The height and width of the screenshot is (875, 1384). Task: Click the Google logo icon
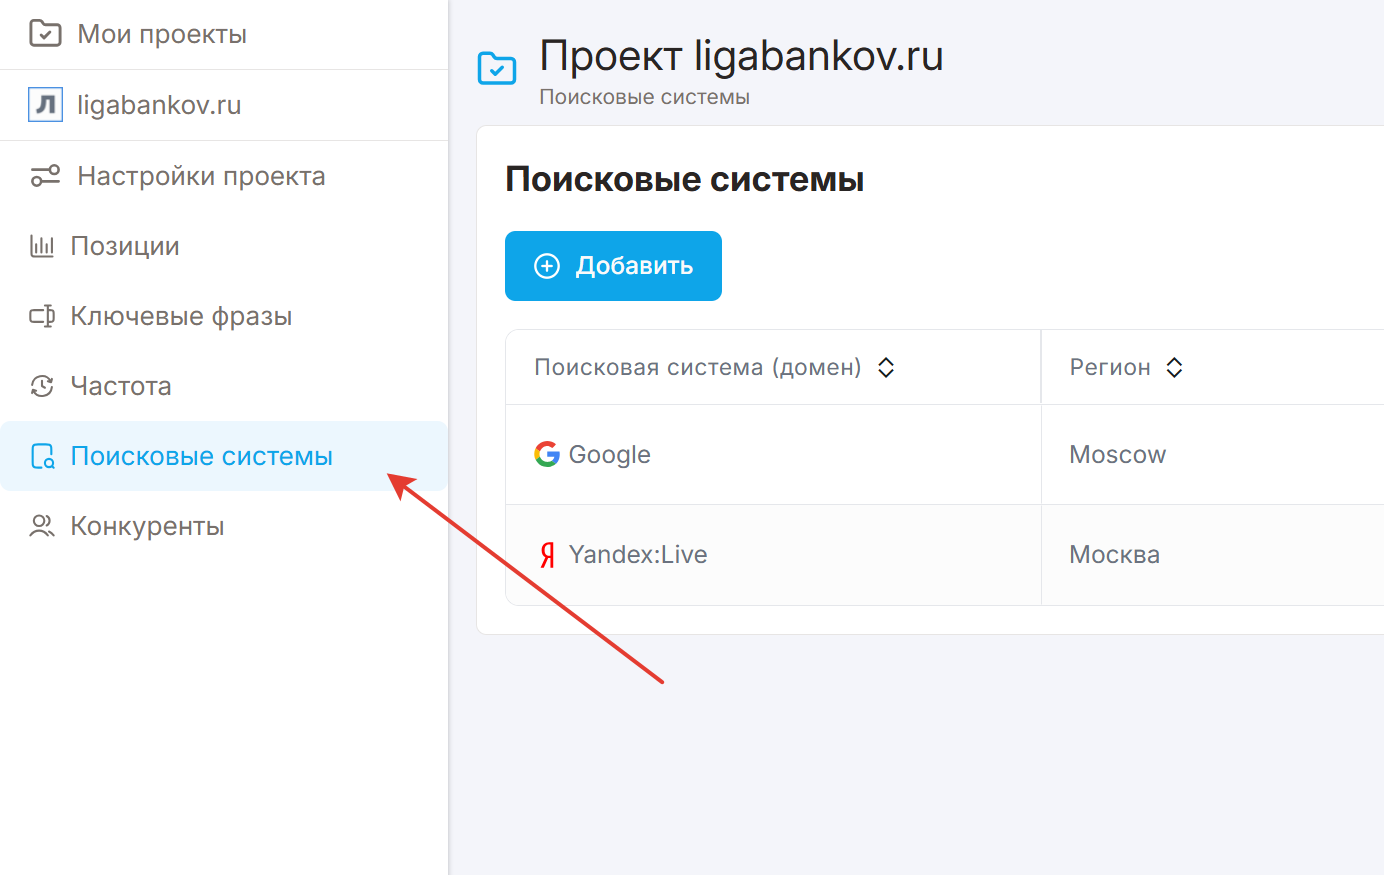click(x=547, y=454)
